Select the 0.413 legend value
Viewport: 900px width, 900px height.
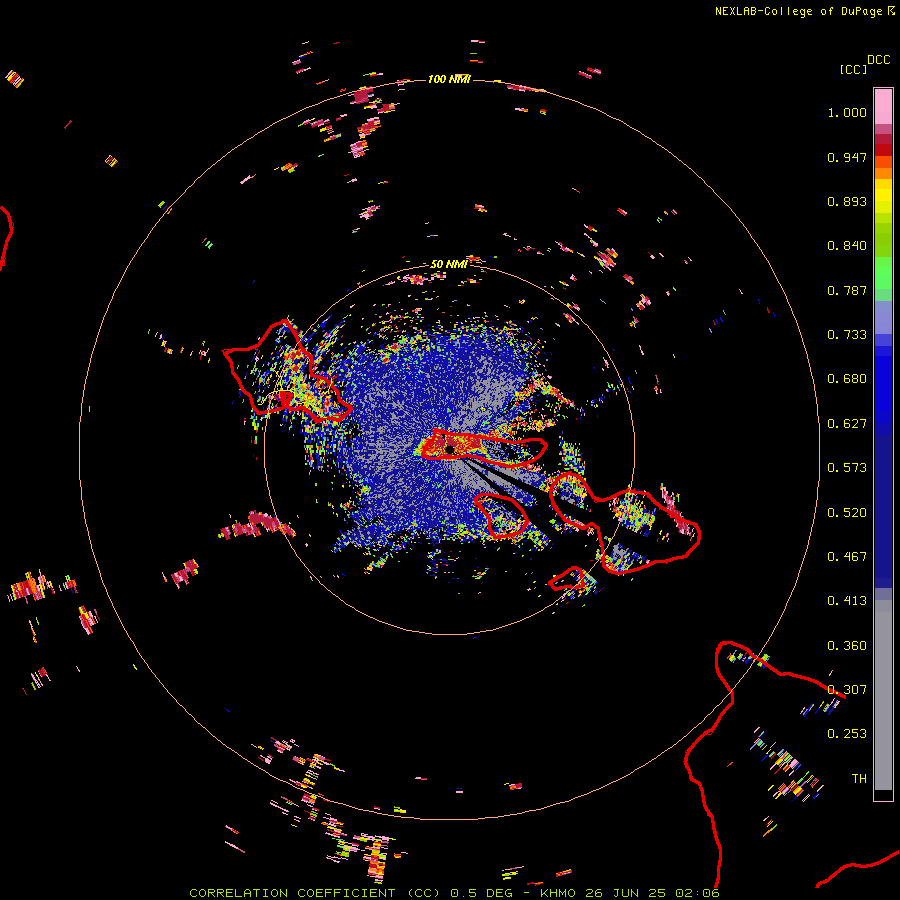click(847, 601)
